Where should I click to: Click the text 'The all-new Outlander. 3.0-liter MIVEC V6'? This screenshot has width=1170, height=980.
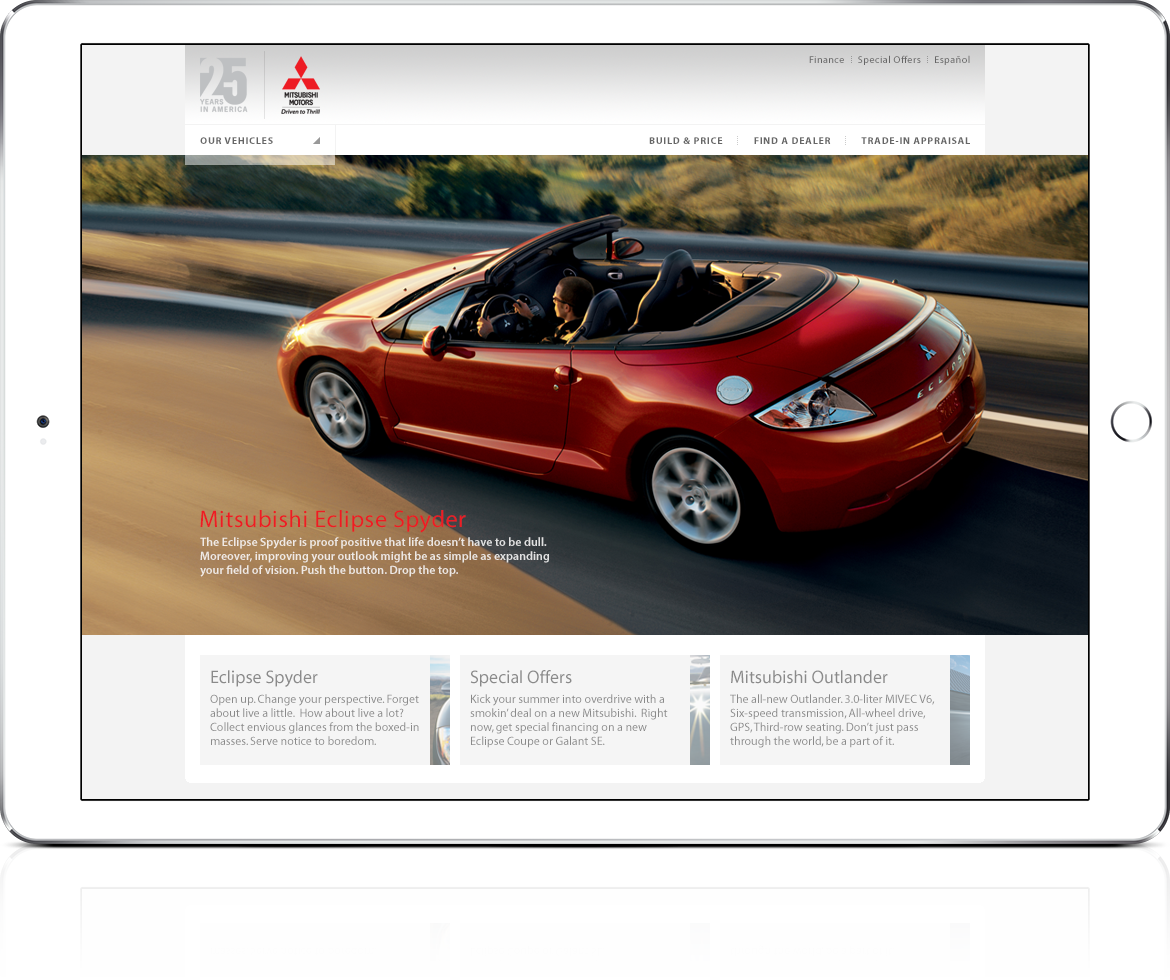(832, 699)
